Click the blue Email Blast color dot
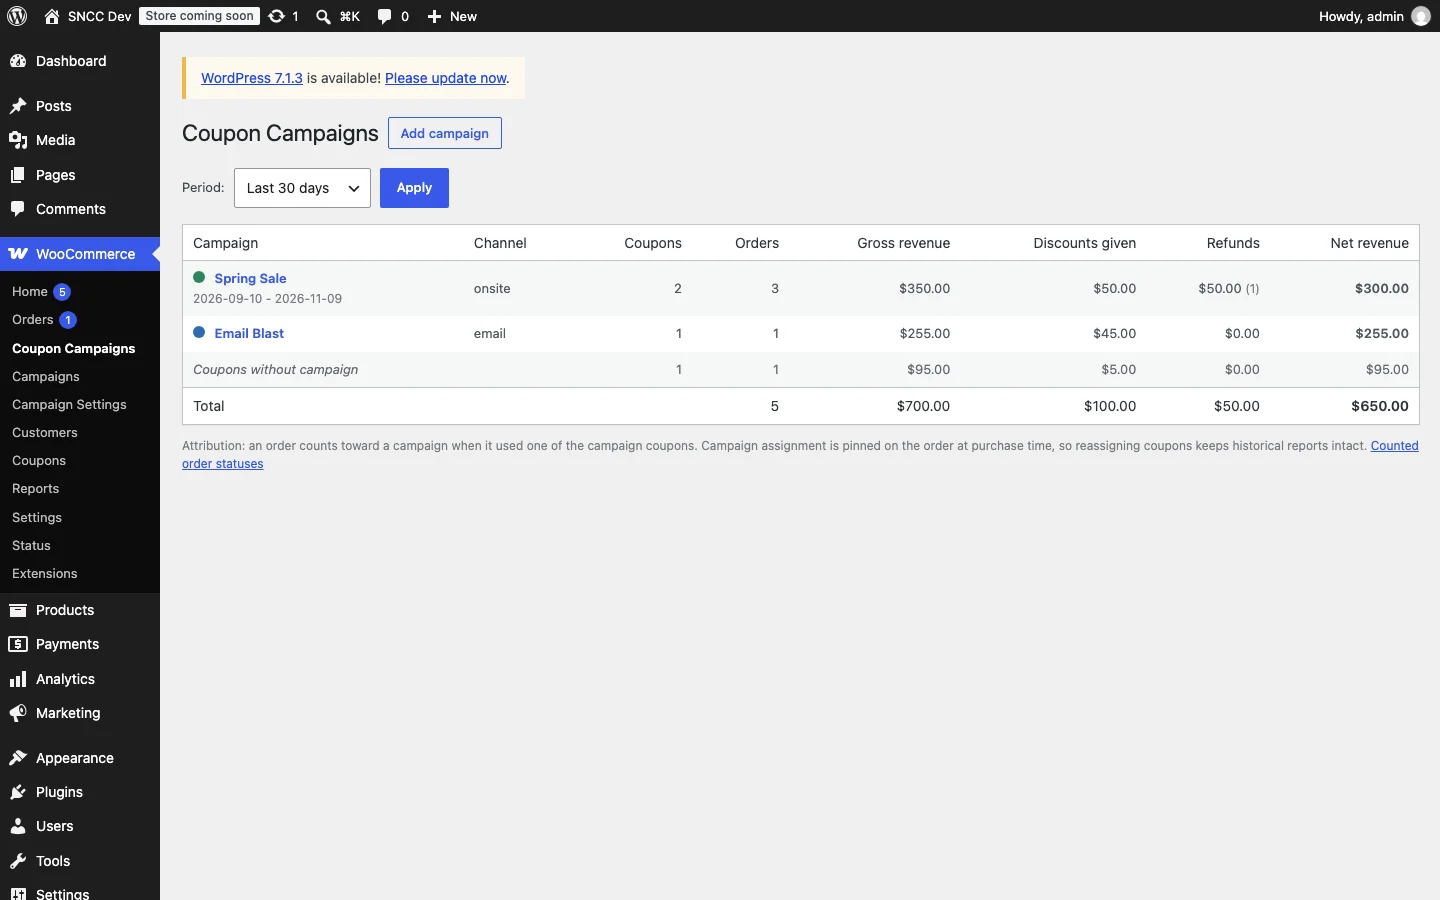Screen dimensions: 1440x900 point(199,332)
